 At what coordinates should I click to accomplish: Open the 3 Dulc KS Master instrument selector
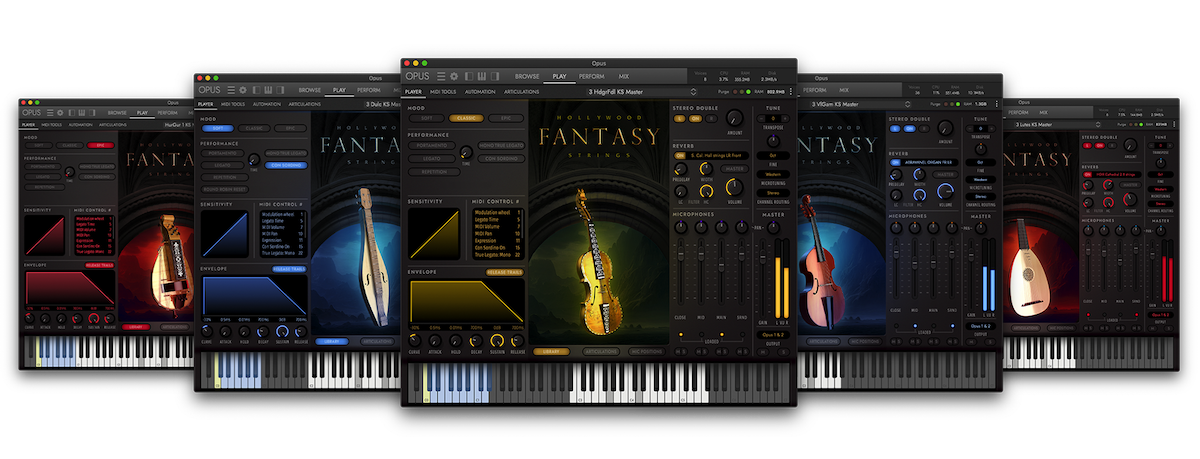click(x=384, y=104)
